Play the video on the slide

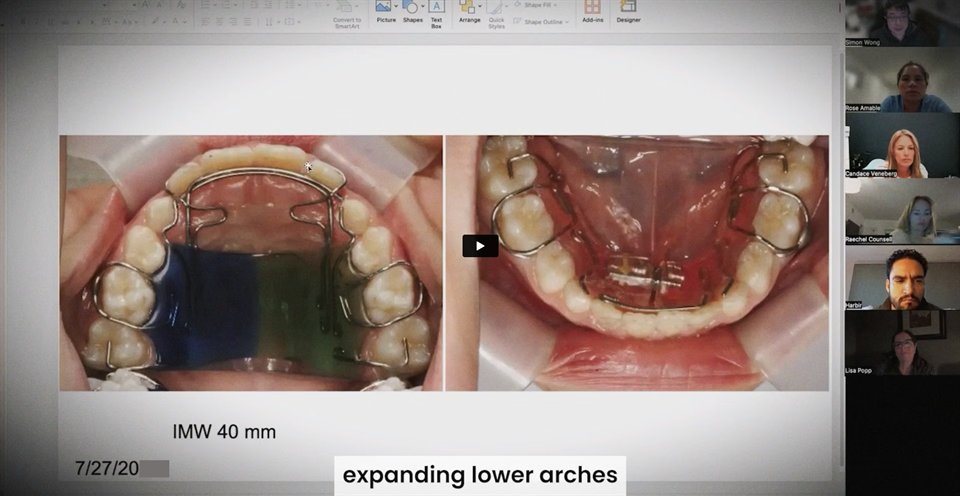click(480, 246)
